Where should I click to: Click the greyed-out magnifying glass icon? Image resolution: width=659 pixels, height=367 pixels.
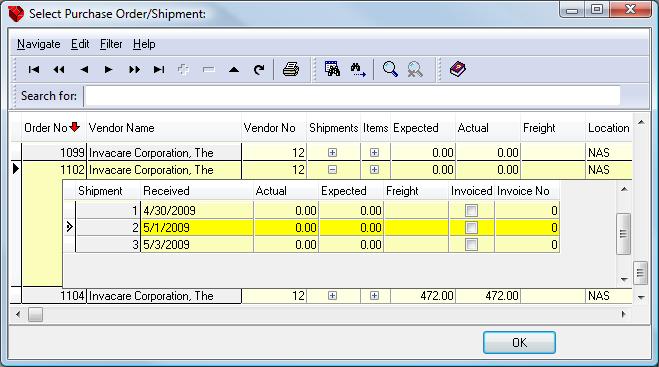click(x=415, y=69)
